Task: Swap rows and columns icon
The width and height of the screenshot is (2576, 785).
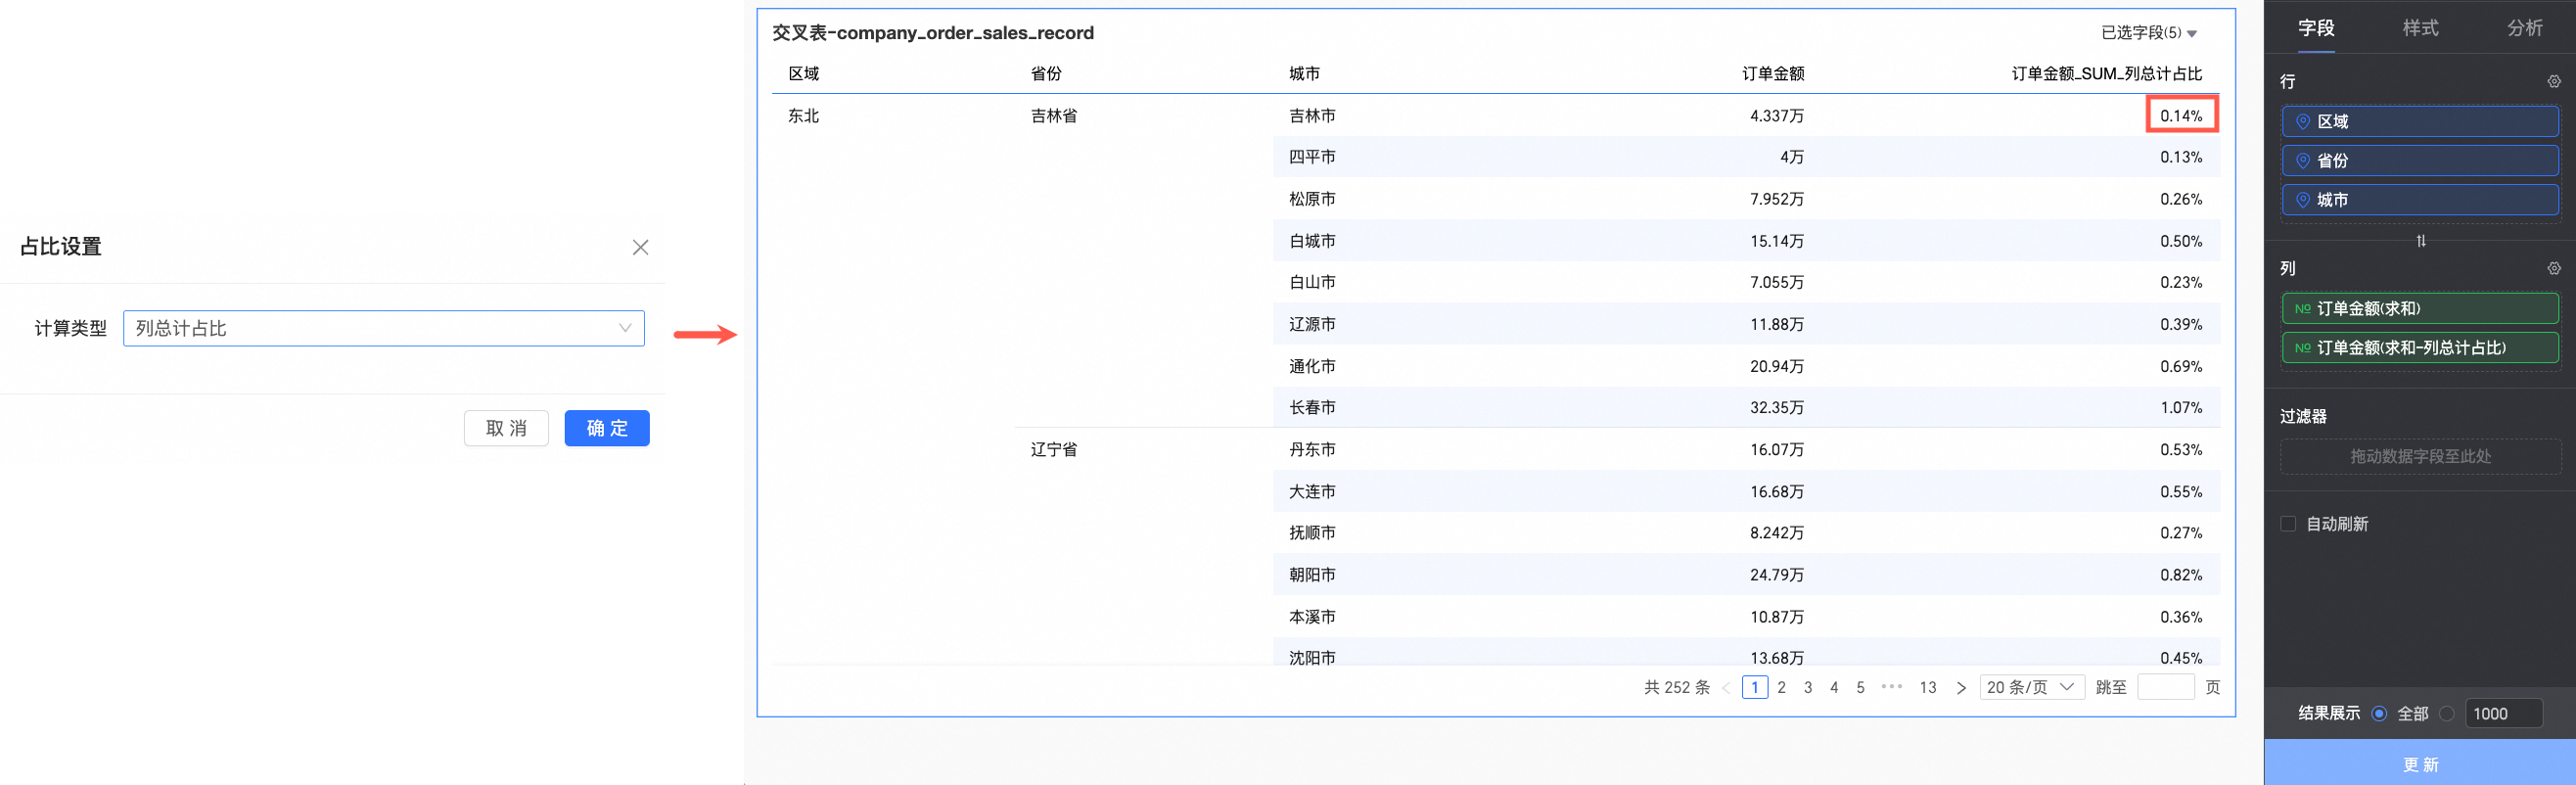Action: [x=2421, y=241]
